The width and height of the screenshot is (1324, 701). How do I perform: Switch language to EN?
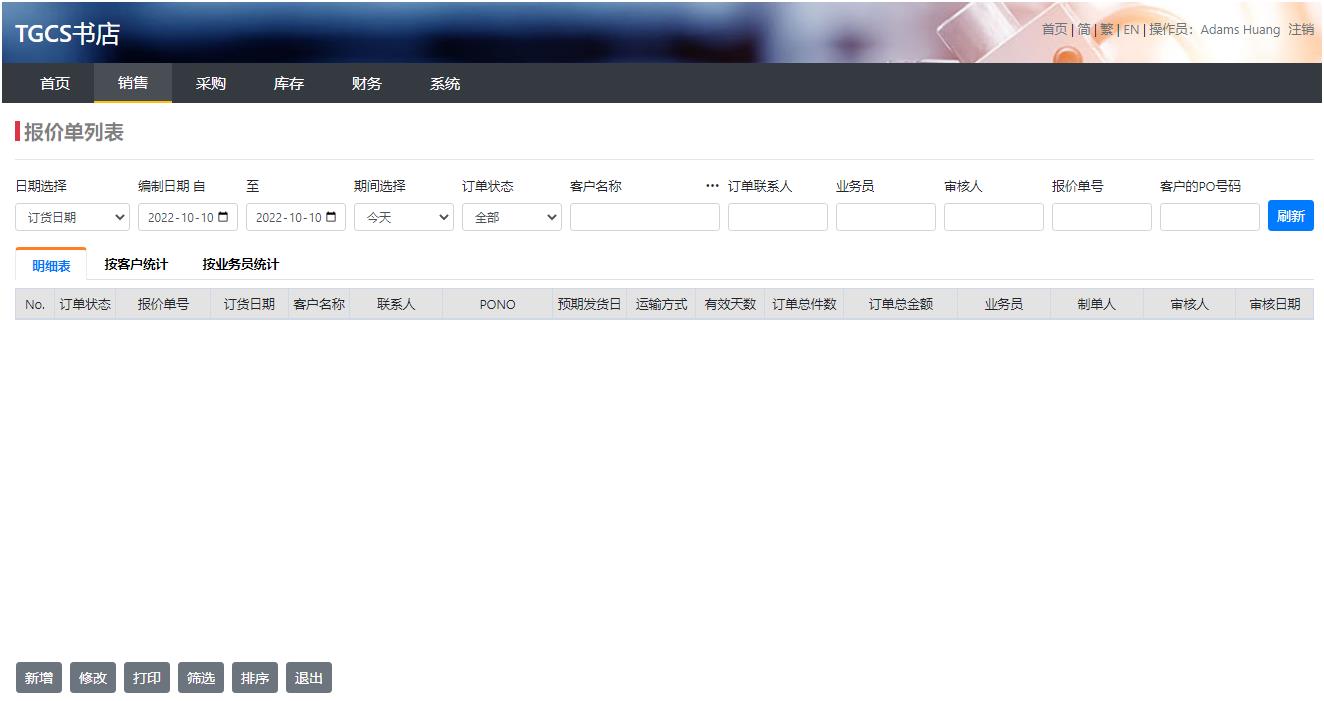tap(1131, 30)
